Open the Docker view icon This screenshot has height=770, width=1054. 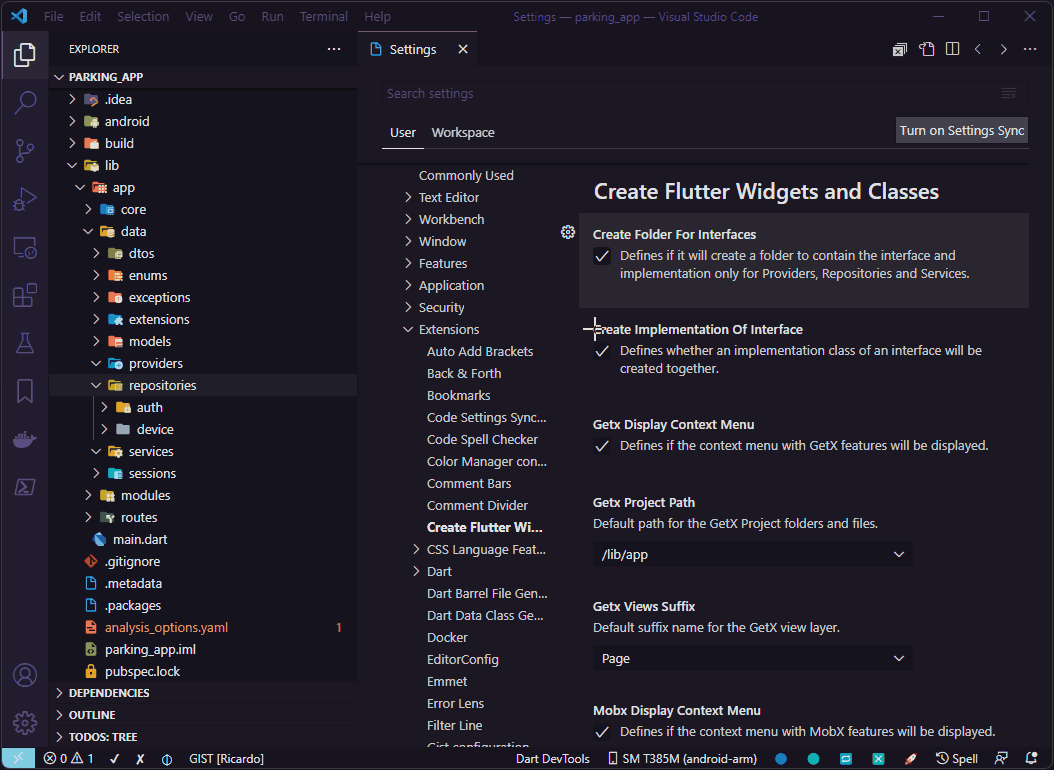[x=25, y=439]
